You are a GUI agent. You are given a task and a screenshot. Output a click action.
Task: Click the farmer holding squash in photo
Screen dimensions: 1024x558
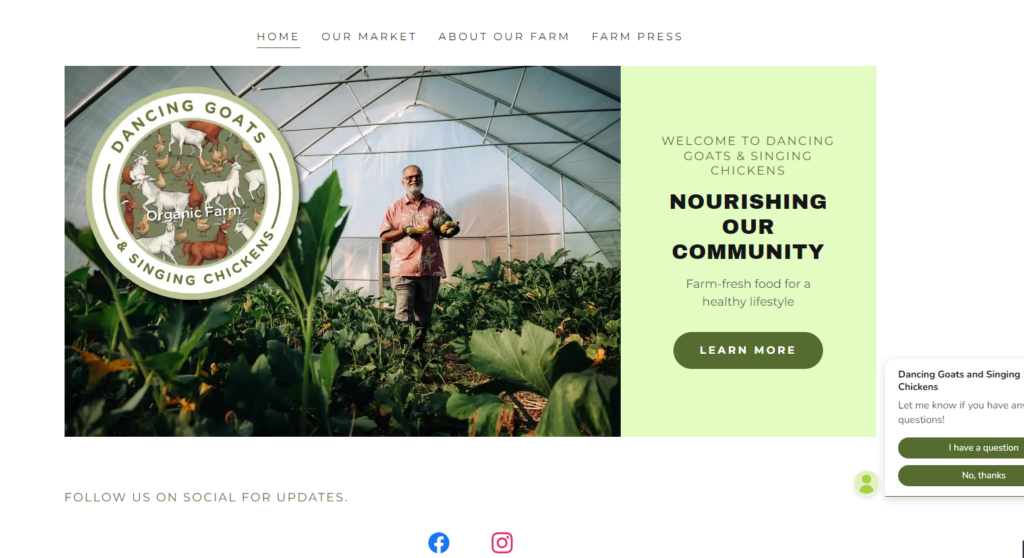[417, 252]
